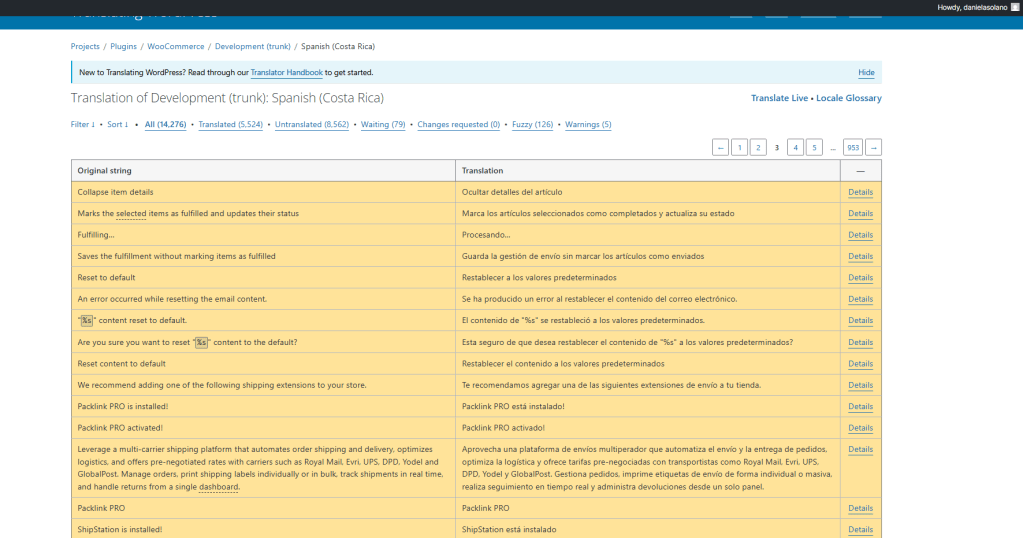Viewport: 1023px width, 538px height.
Task: Expand the Filter options
Action: 83,125
